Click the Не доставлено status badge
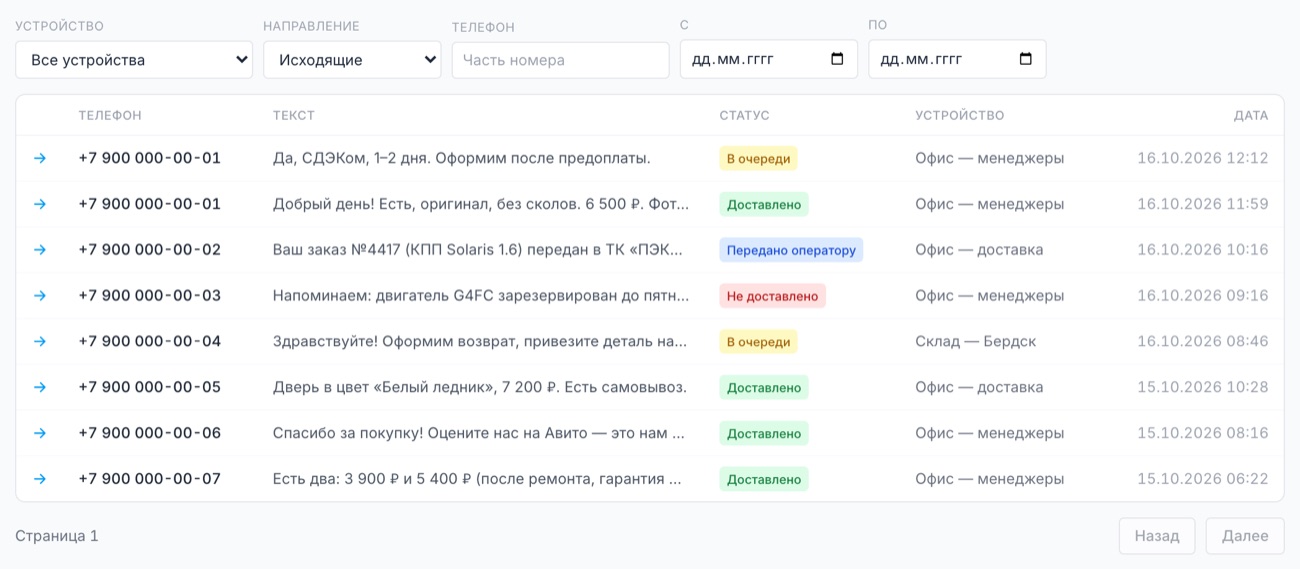Image resolution: width=1300 pixels, height=569 pixels. pyautogui.click(x=772, y=296)
